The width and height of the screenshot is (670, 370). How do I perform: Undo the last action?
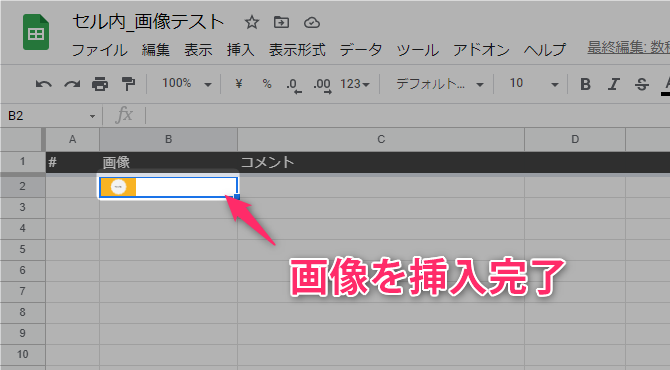pos(44,84)
